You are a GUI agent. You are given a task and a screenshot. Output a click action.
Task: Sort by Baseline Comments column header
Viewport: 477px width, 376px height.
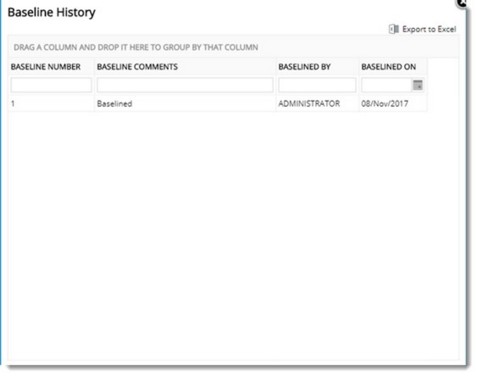137,67
